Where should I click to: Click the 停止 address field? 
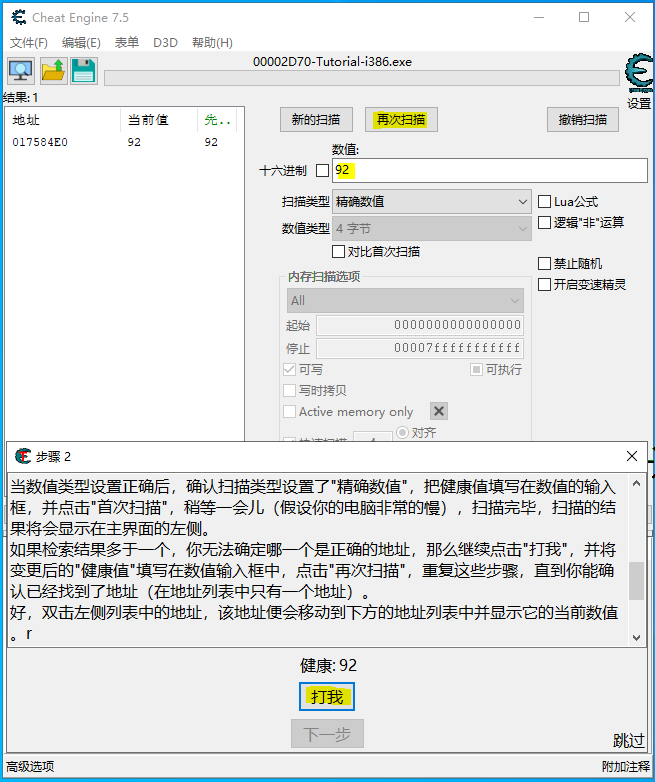(x=420, y=348)
